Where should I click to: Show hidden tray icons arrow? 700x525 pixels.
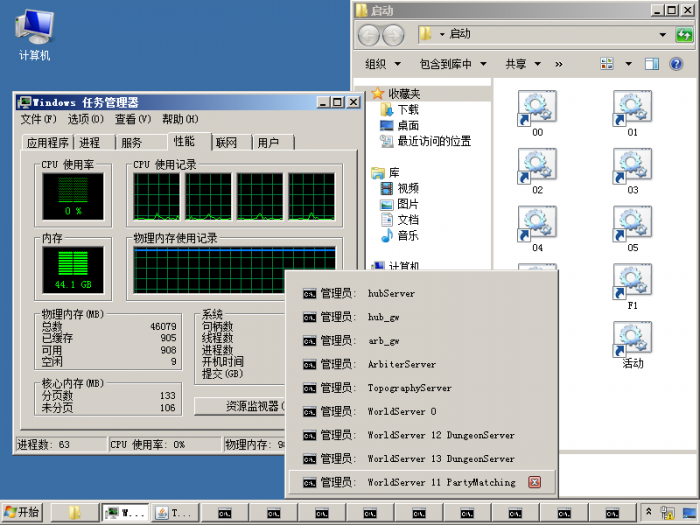pyautogui.click(x=649, y=512)
